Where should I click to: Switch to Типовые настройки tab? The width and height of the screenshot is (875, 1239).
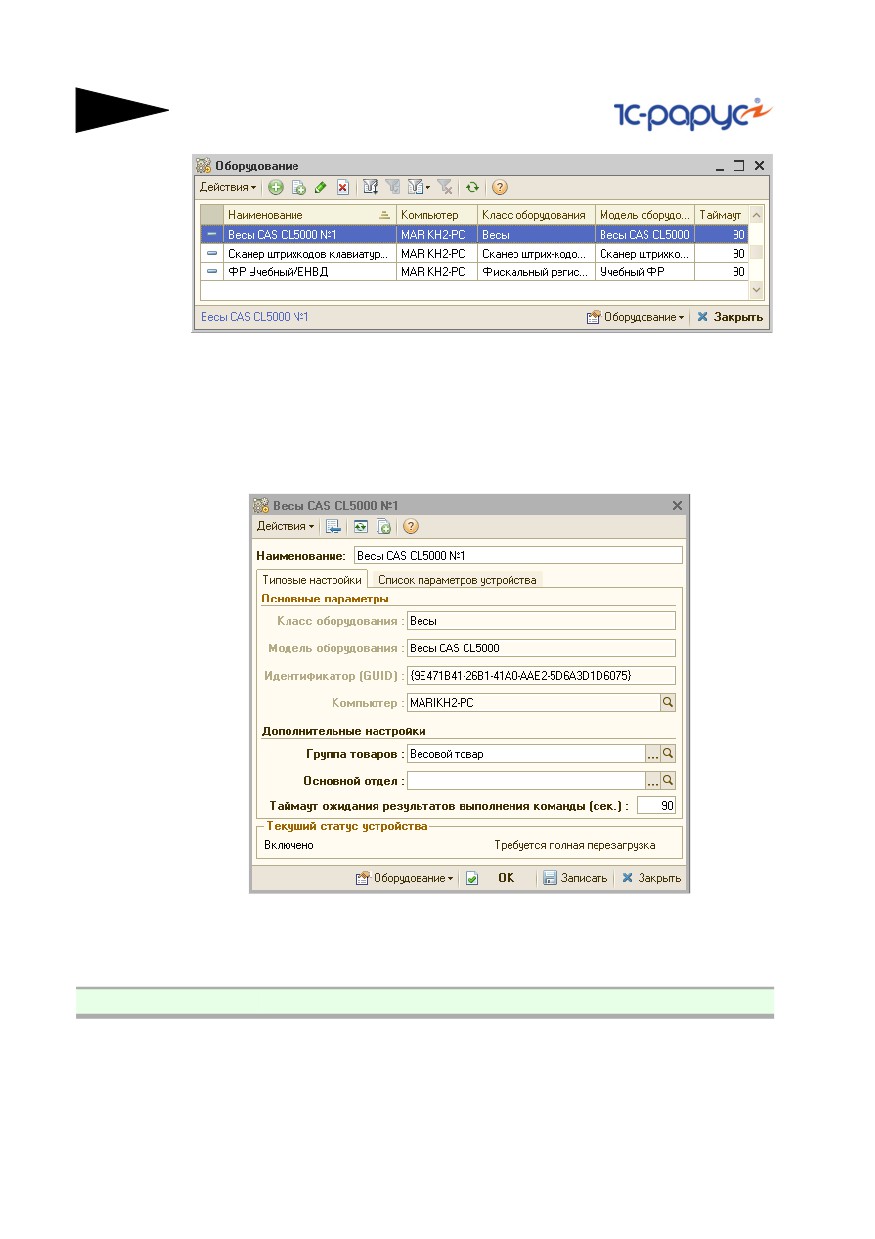coord(312,579)
